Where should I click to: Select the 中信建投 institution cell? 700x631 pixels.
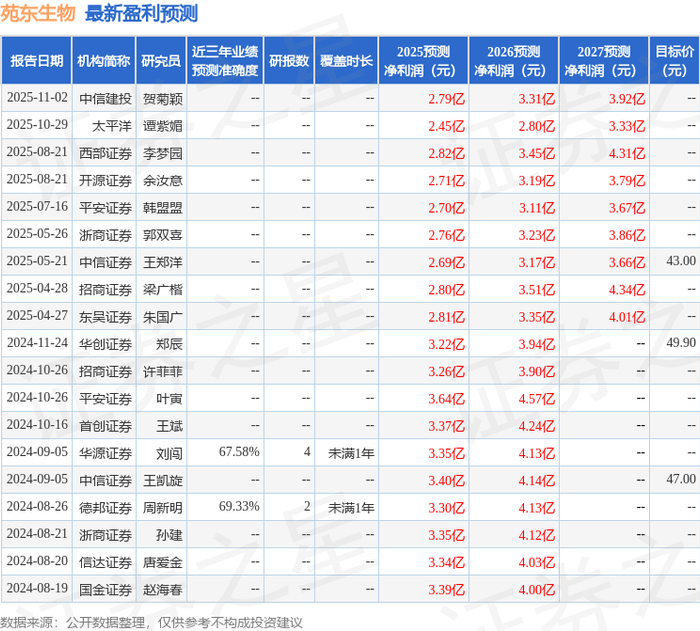click(105, 98)
